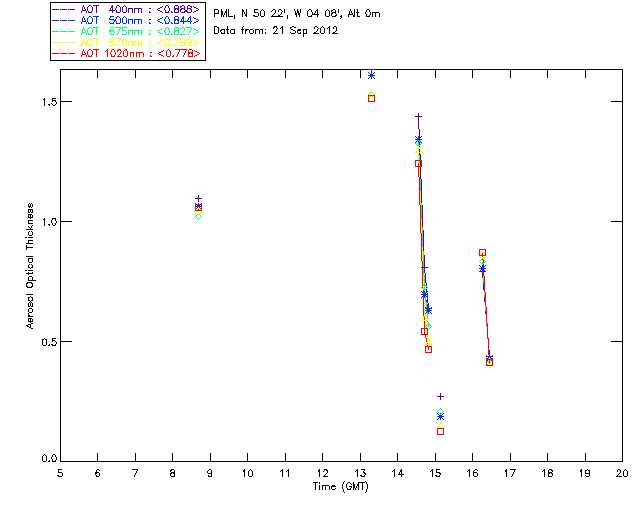
Task: Click the x-axis tick label 9
Action: click(x=210, y=473)
